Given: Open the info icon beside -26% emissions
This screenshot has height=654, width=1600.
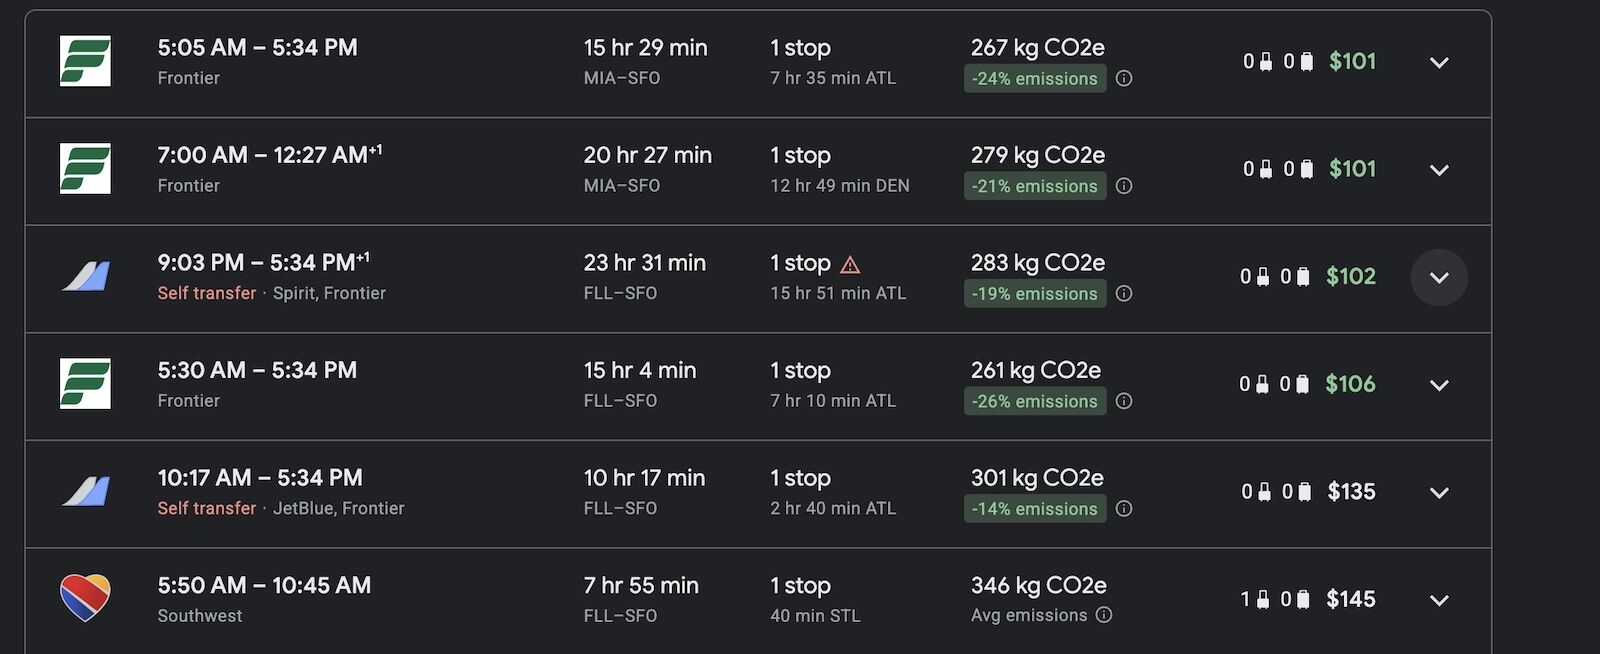Looking at the screenshot, I should (1124, 401).
